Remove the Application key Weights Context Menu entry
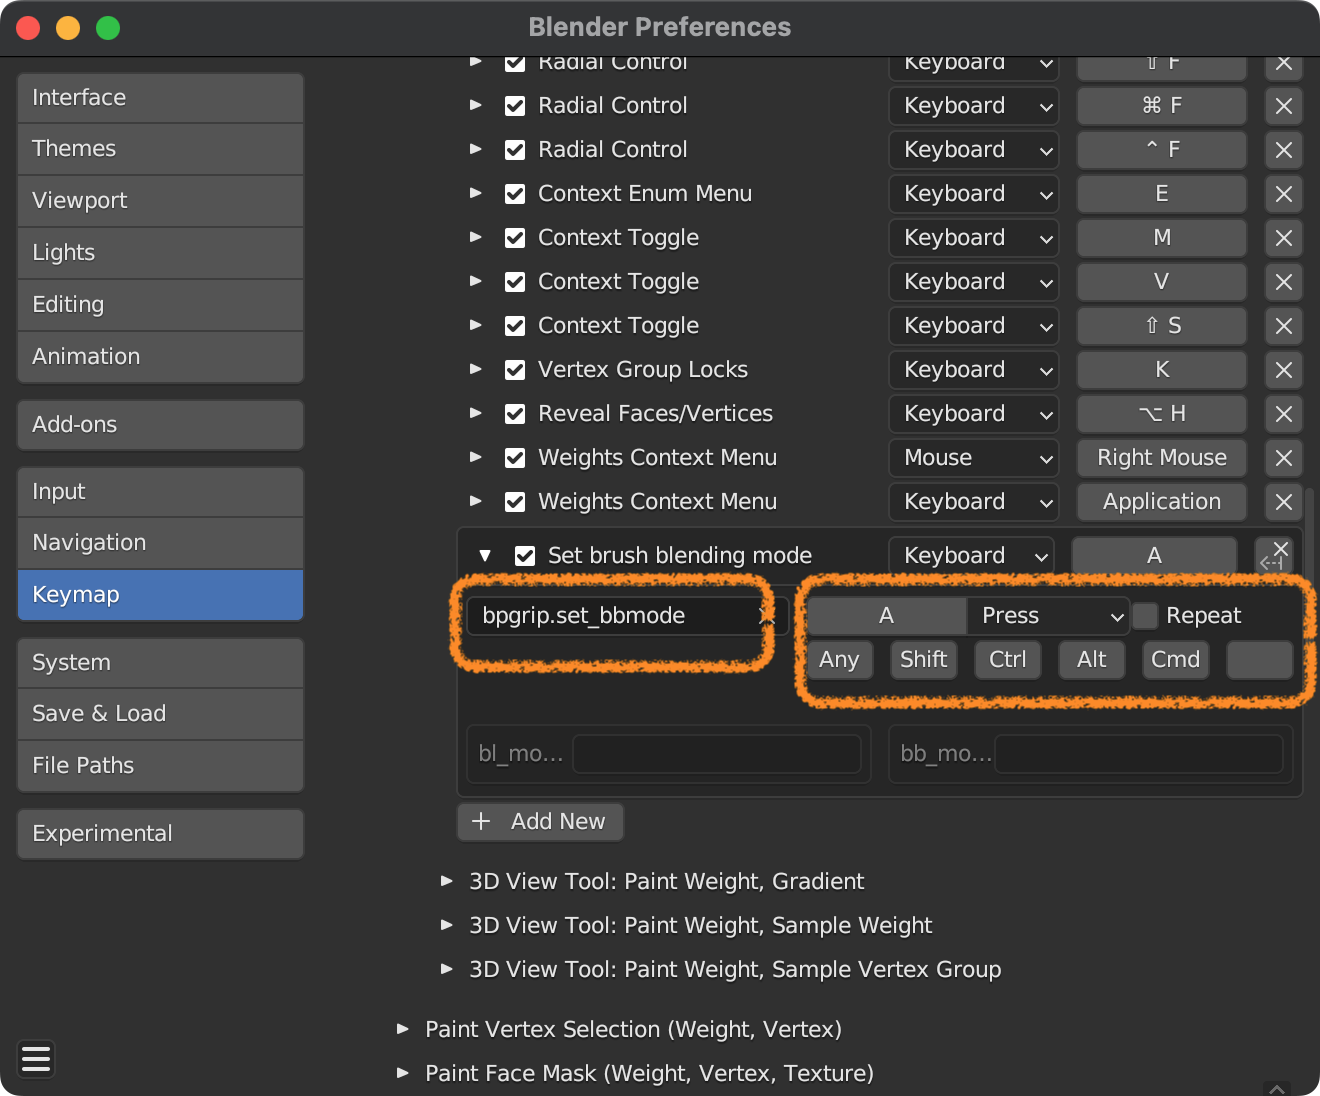1320x1096 pixels. coord(1284,502)
